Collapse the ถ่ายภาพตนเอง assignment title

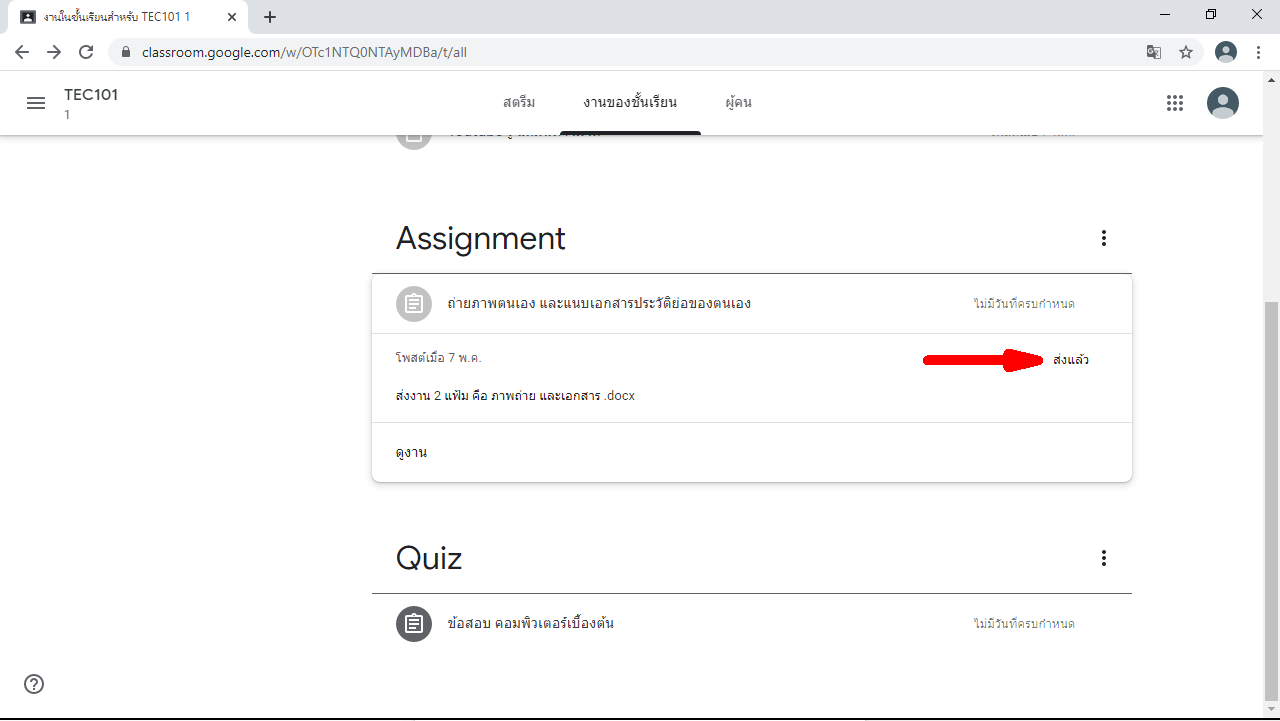tap(598, 304)
